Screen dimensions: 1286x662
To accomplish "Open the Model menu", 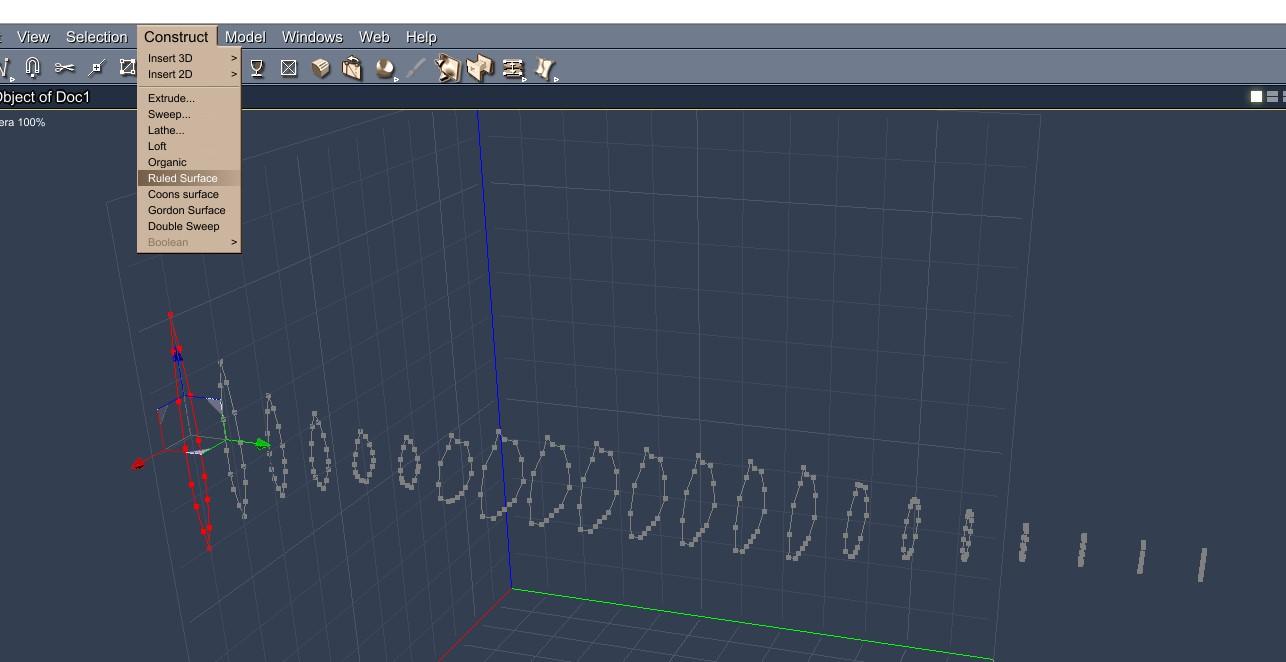I will (x=245, y=37).
